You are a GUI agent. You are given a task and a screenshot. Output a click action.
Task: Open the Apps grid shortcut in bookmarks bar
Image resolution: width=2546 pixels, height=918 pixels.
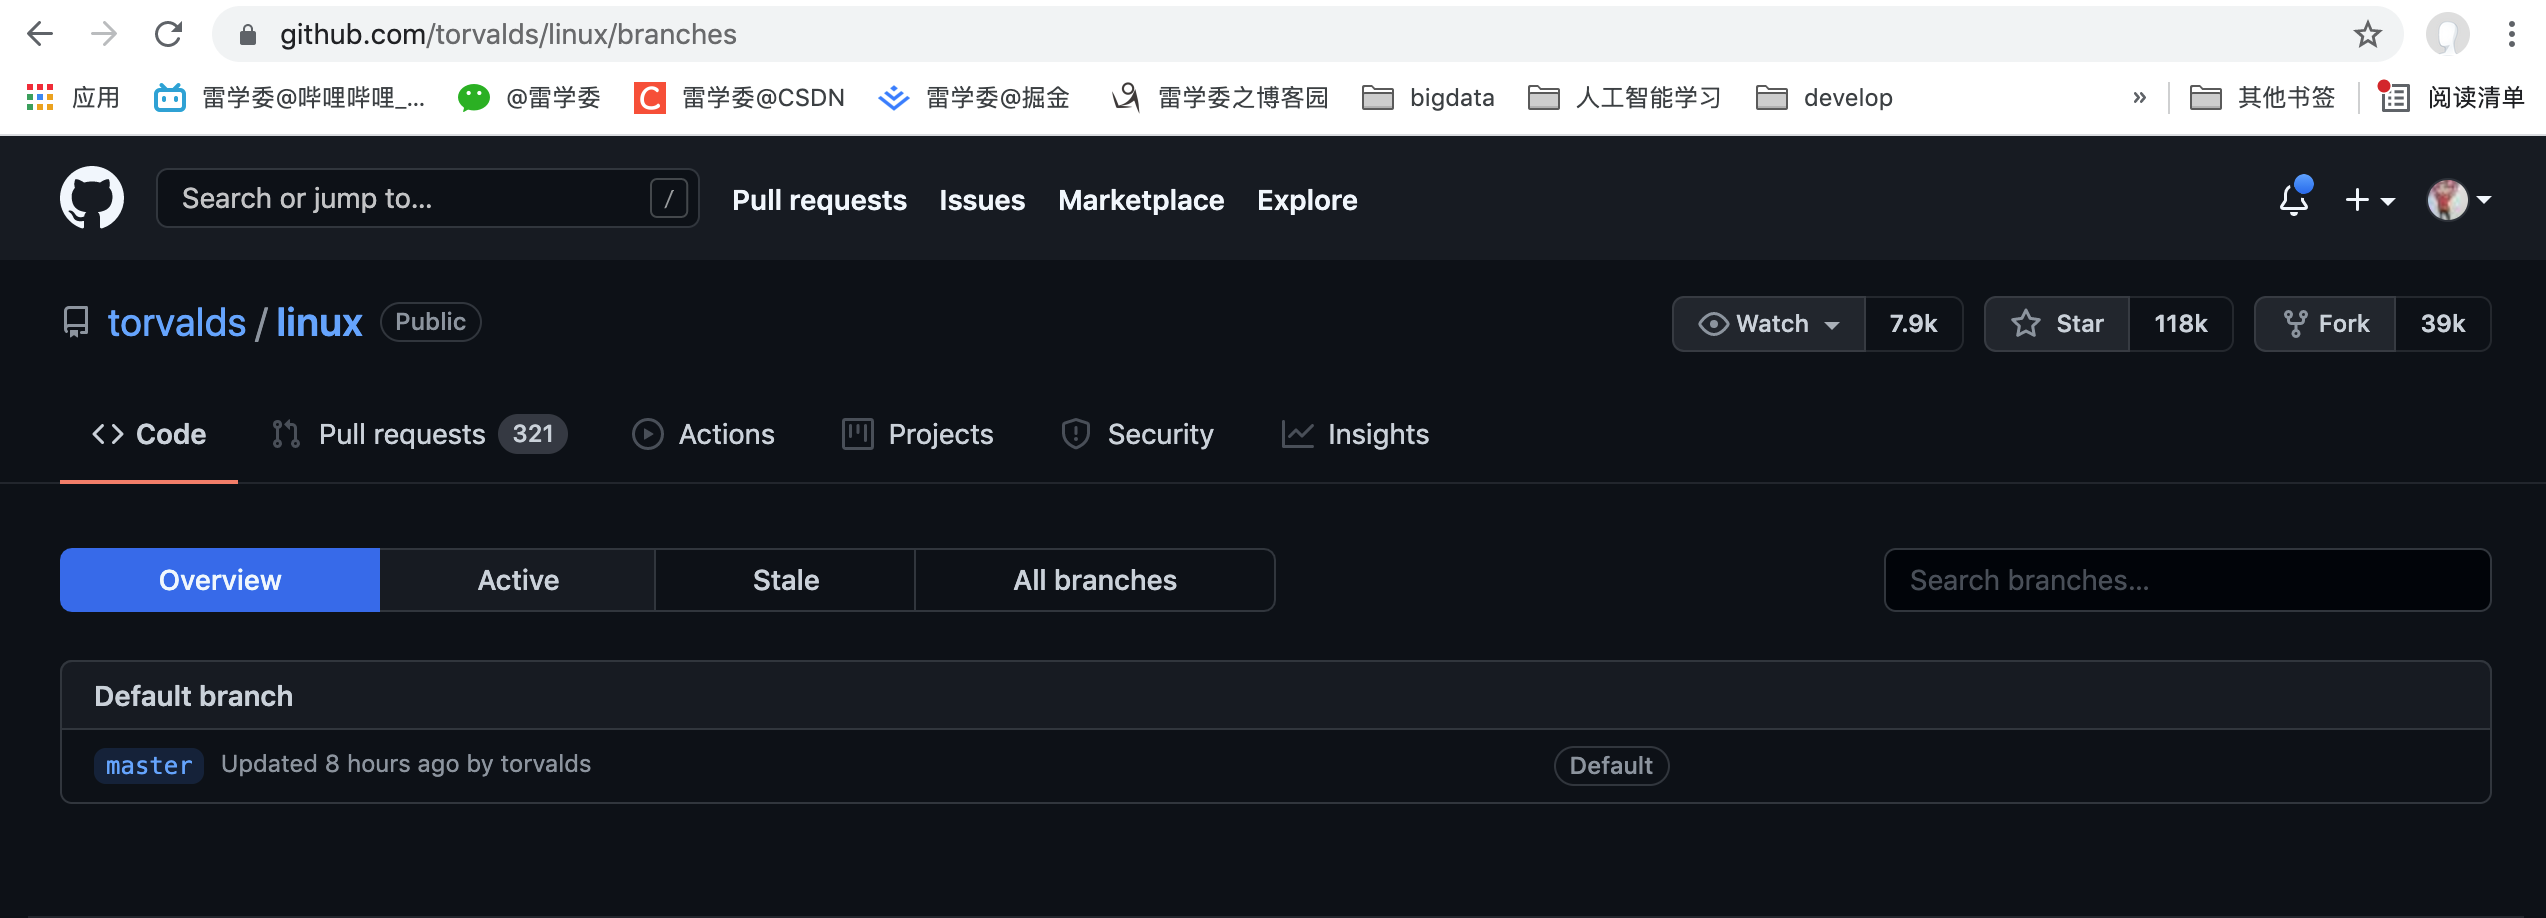[x=72, y=97]
